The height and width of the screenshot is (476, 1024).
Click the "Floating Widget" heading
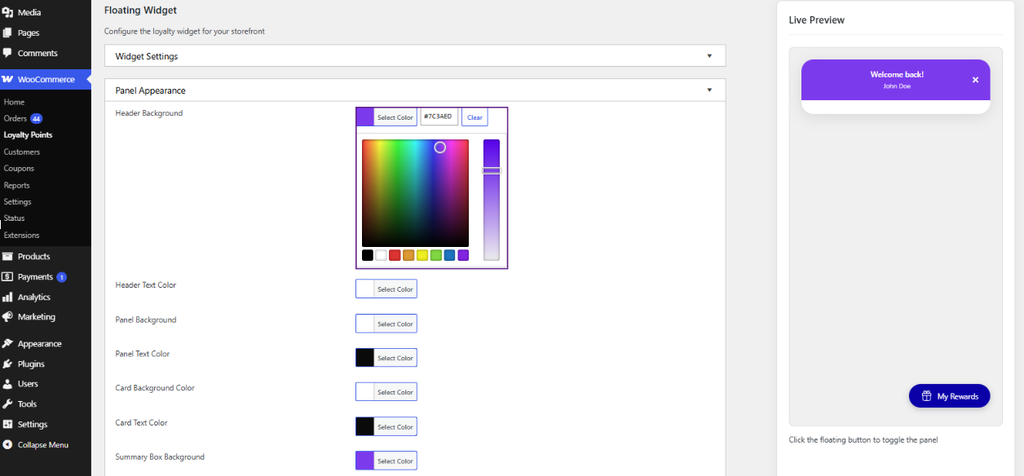(x=140, y=10)
